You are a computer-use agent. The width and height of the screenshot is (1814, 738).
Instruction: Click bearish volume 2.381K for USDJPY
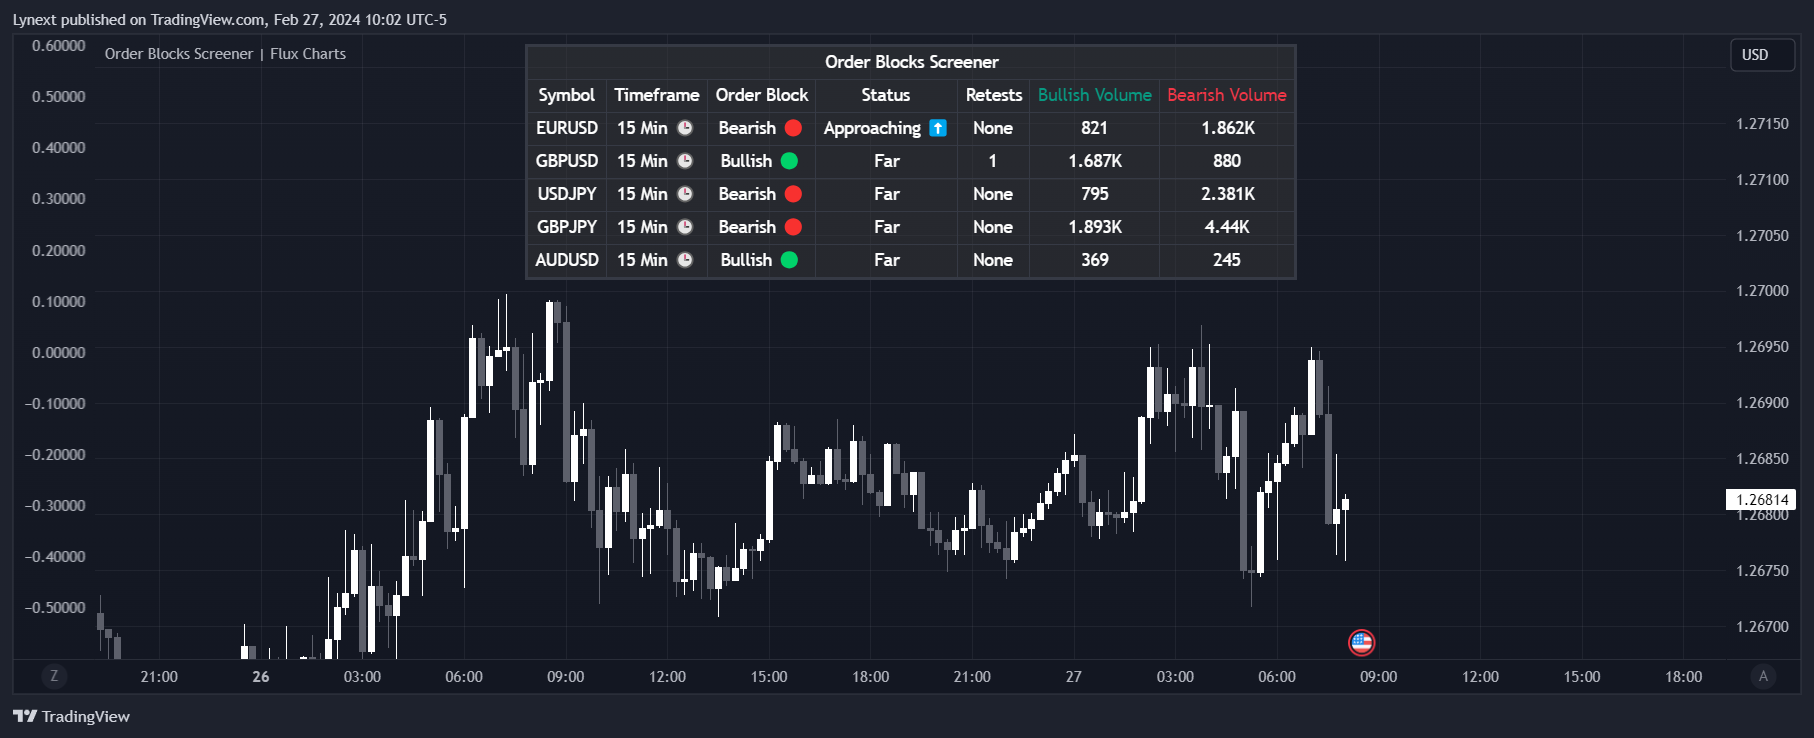tap(1227, 194)
